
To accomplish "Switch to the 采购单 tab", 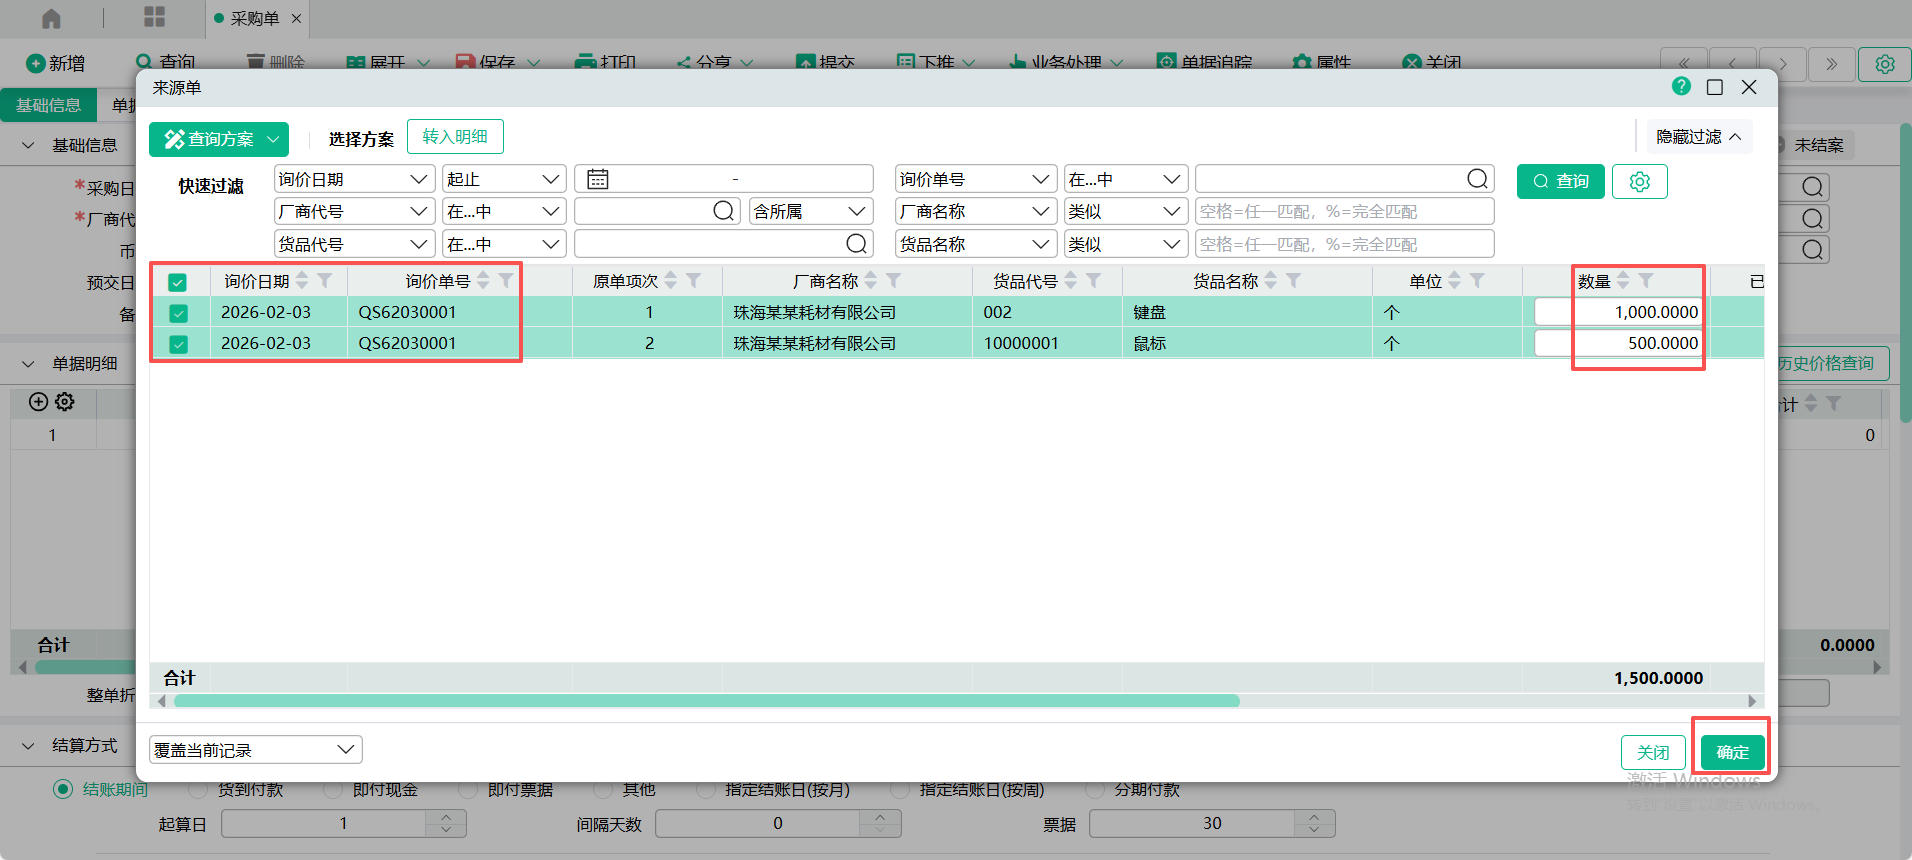I will click(x=254, y=18).
